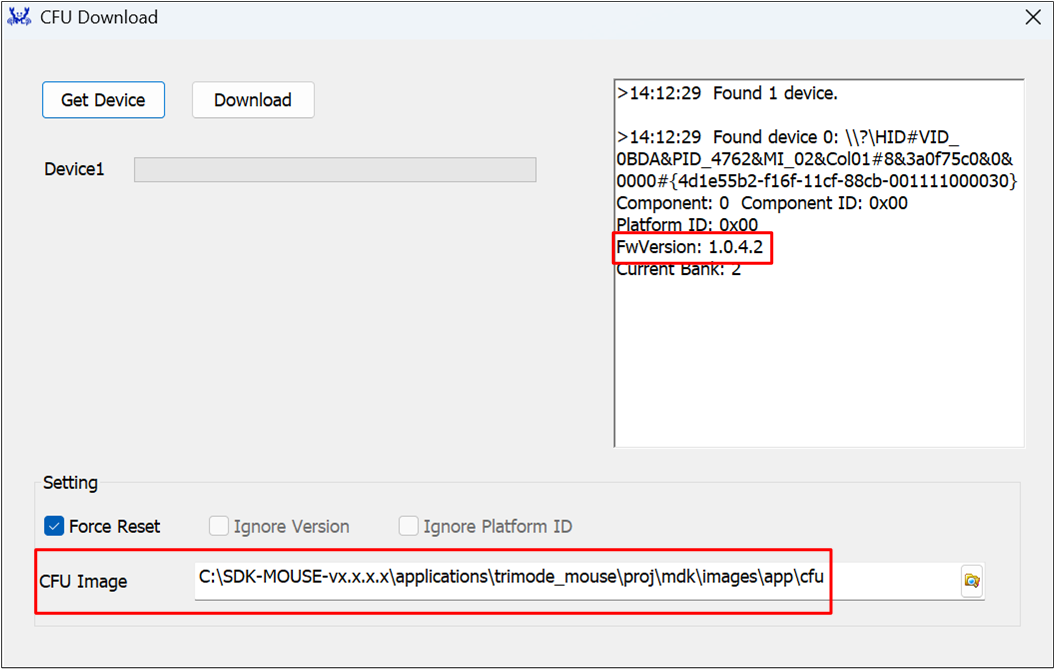Viewport: 1055px width, 669px height.
Task: Enable the Ignore Platform ID checkbox
Action: [408, 526]
